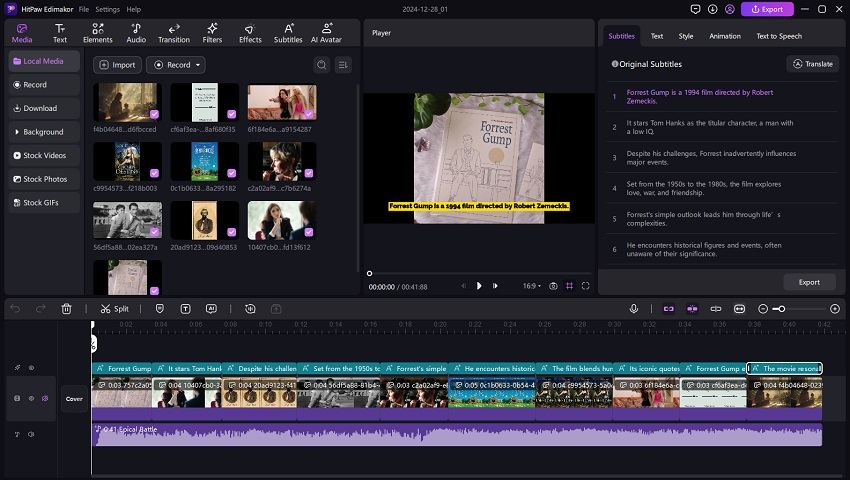Adjust the timeline zoom slider

pos(781,309)
